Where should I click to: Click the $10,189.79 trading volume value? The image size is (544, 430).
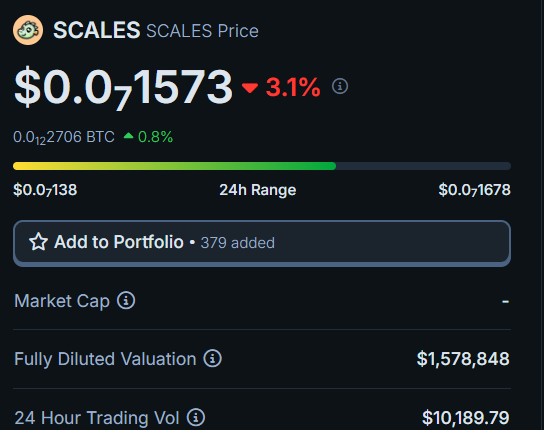click(x=466, y=417)
